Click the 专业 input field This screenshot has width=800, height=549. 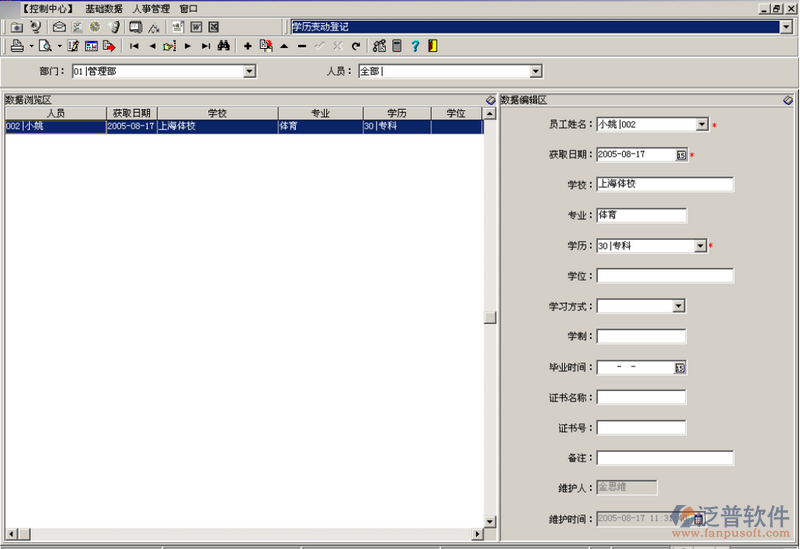coord(641,215)
